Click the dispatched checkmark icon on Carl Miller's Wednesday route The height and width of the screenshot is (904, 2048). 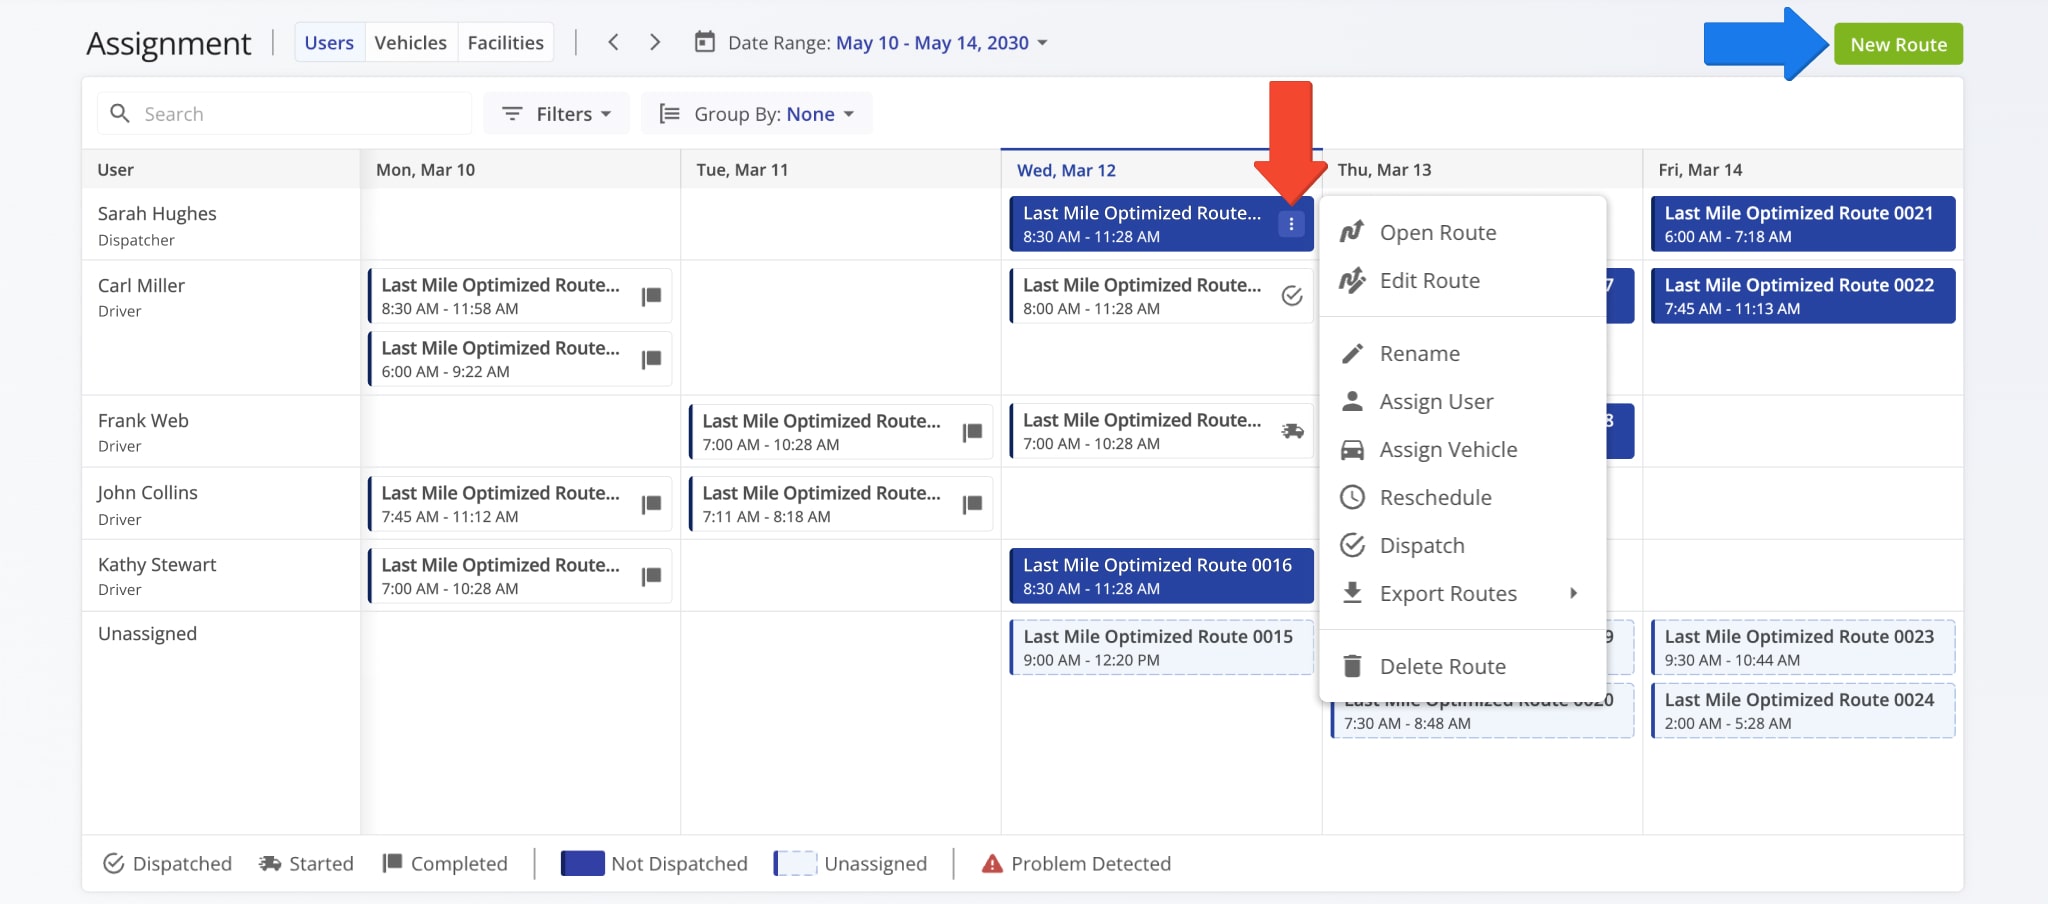click(1292, 296)
